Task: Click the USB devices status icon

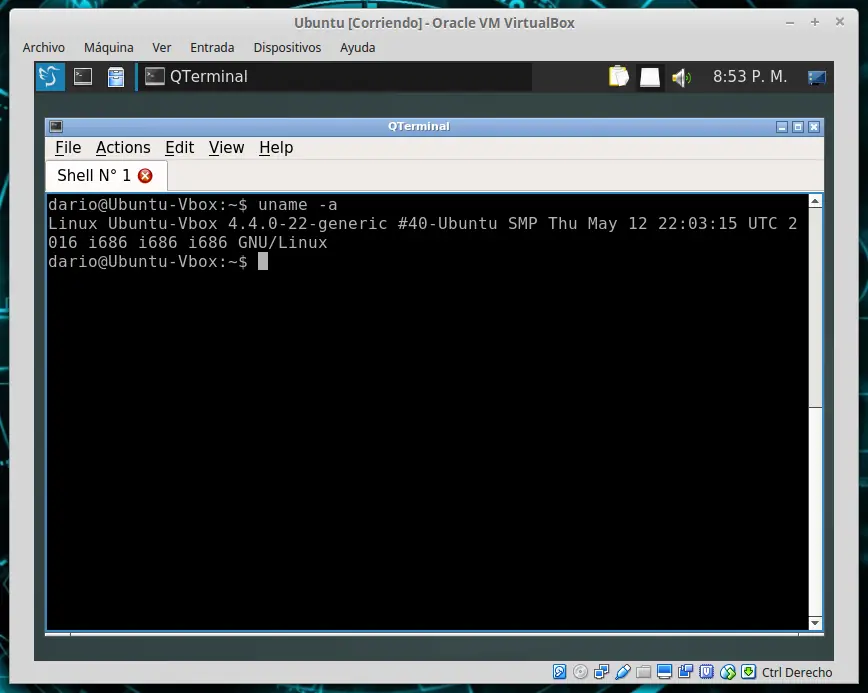Action: tap(622, 672)
